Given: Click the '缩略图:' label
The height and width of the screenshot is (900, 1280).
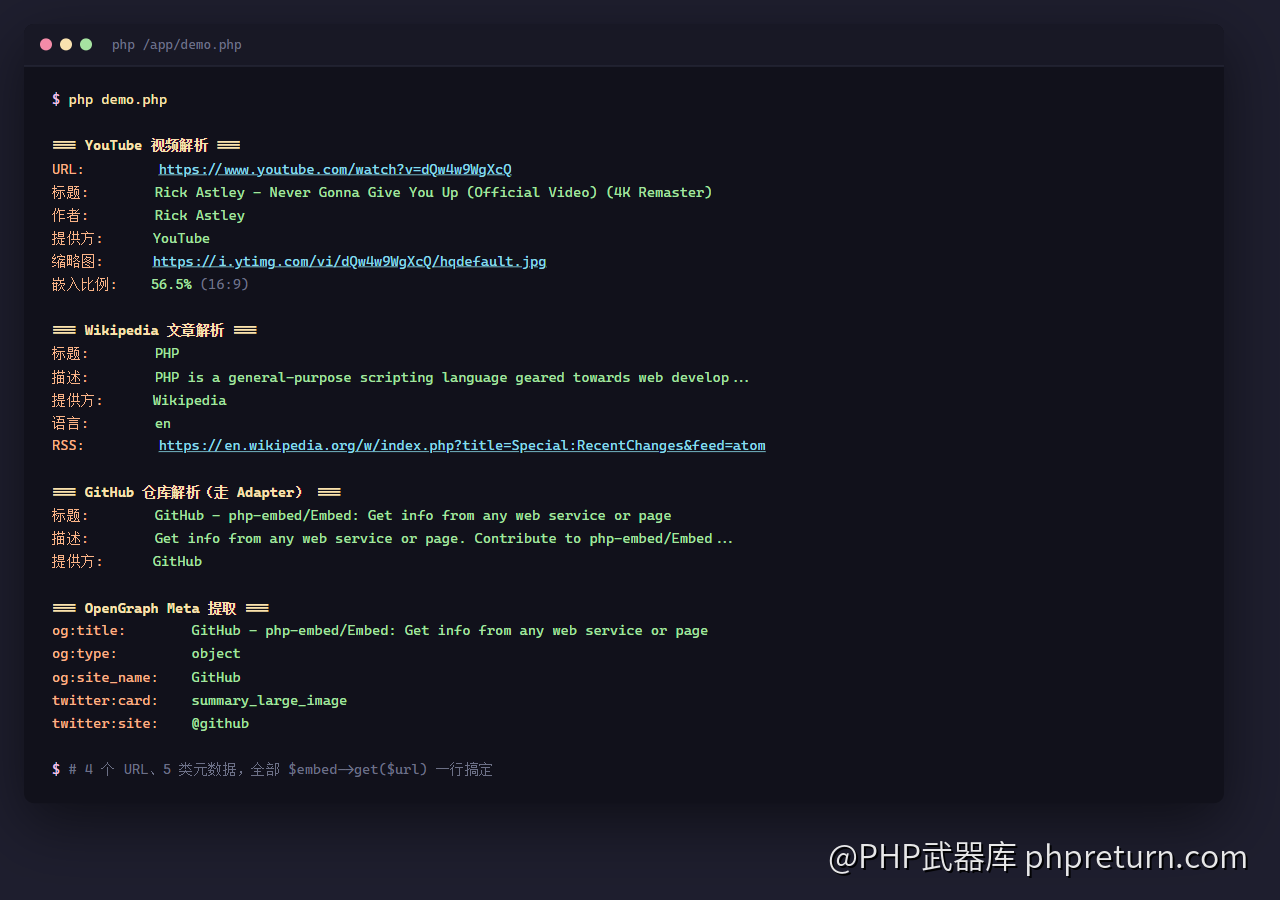Looking at the screenshot, I should (x=78, y=262).
